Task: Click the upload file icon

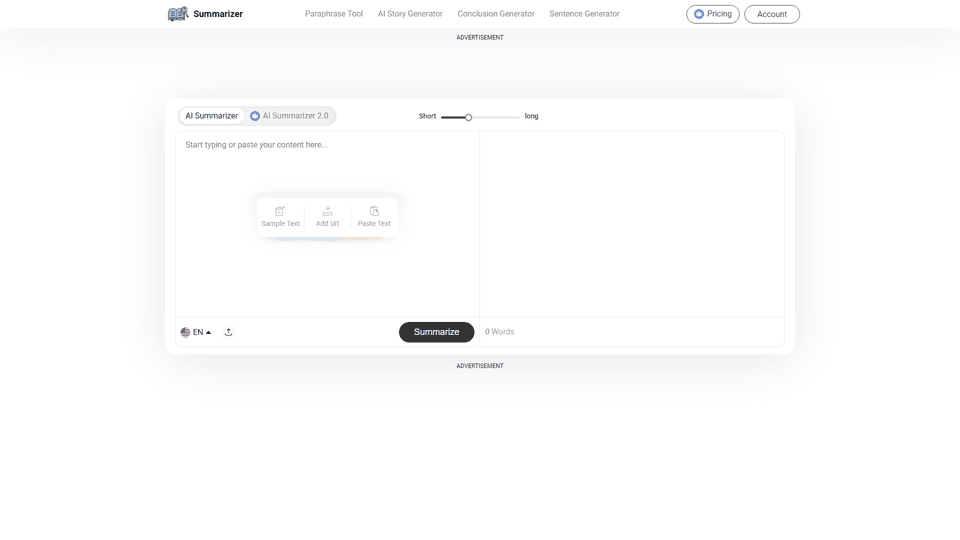Action: pyautogui.click(x=228, y=332)
